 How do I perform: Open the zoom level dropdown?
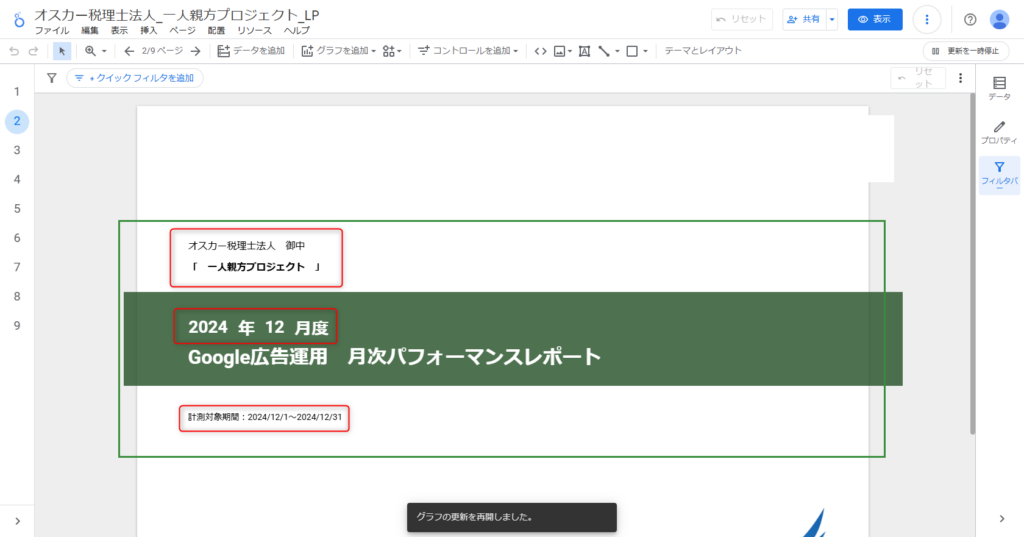[x=96, y=51]
